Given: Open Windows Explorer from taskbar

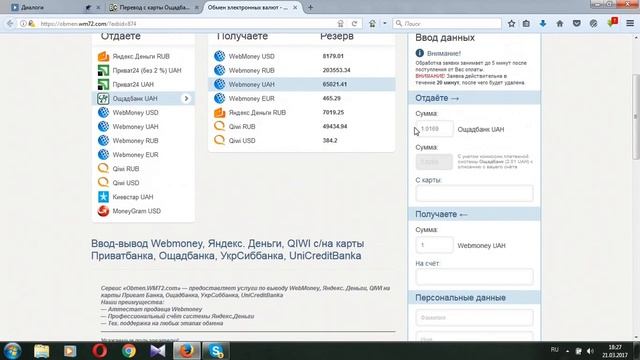Looking at the screenshot, I should (x=42, y=351).
